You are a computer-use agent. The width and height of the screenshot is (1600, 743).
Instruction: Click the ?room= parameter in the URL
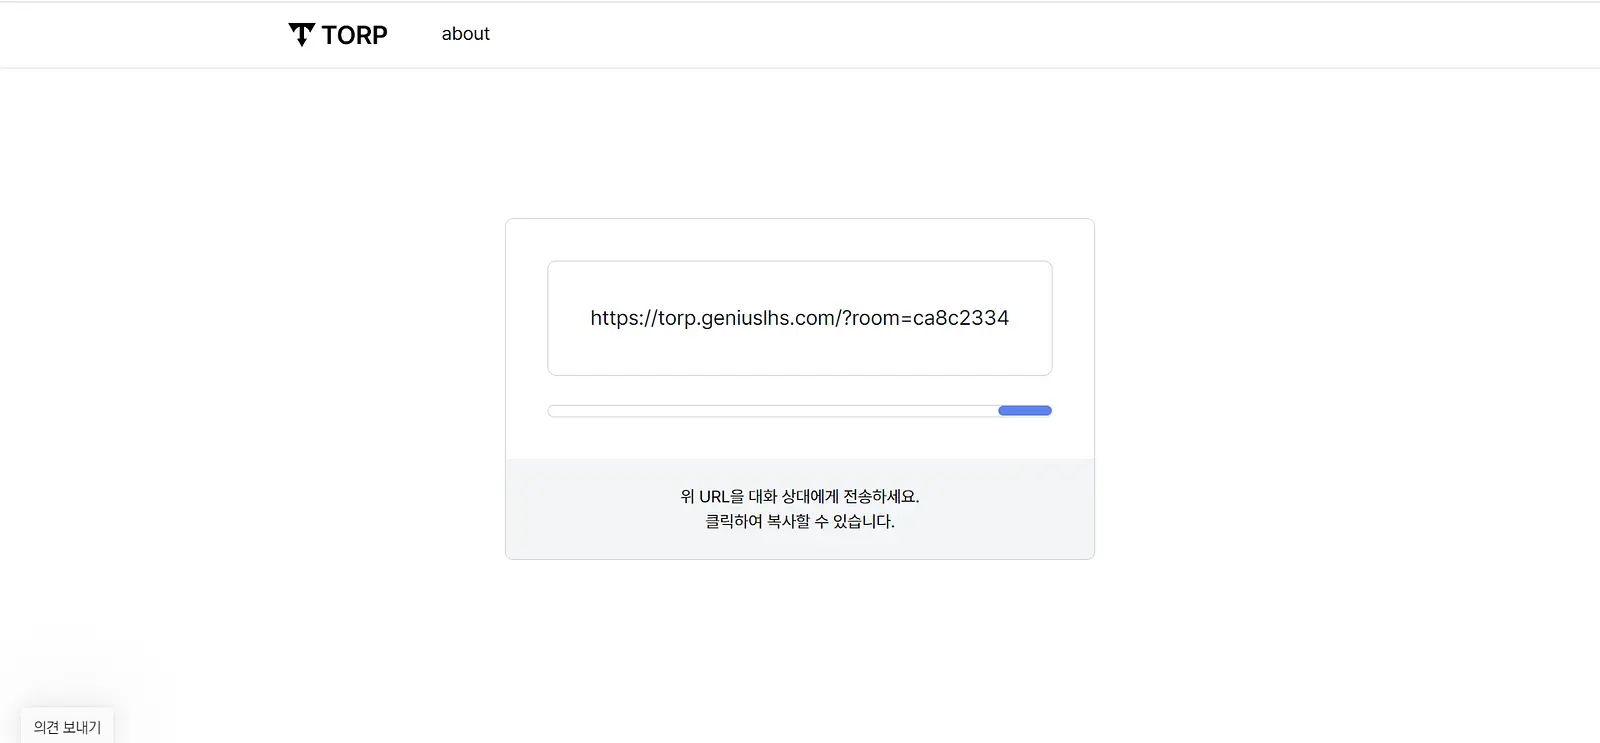click(877, 318)
